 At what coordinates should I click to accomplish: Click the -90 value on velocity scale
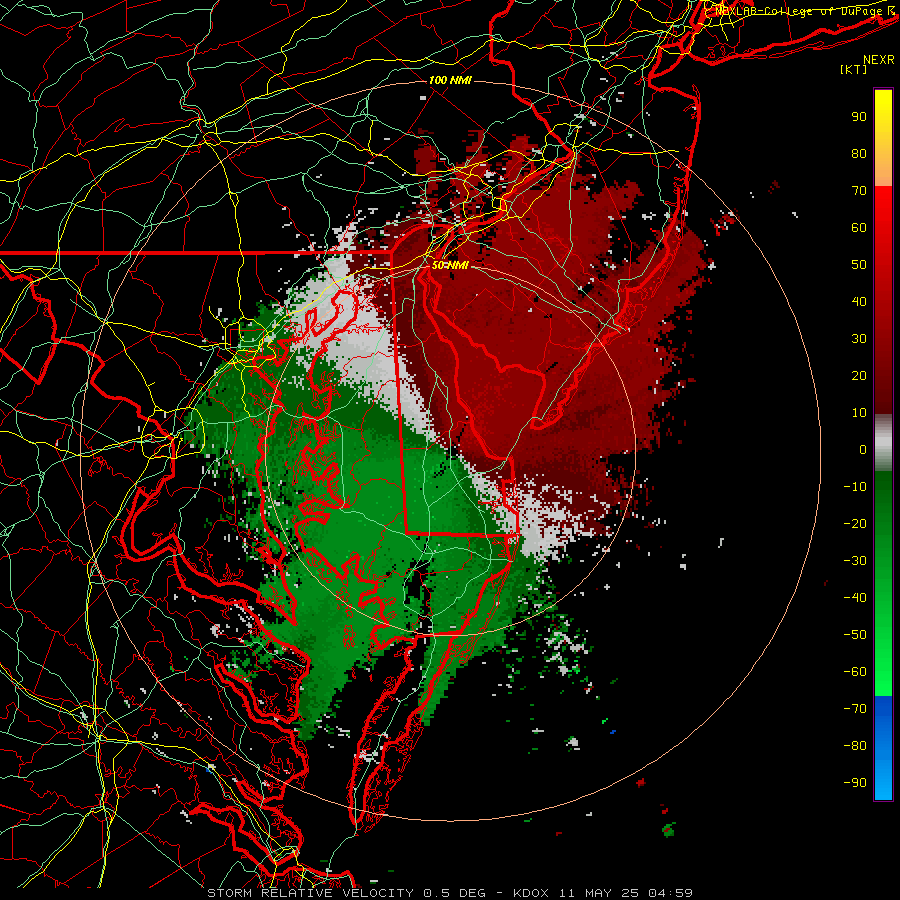[855, 783]
